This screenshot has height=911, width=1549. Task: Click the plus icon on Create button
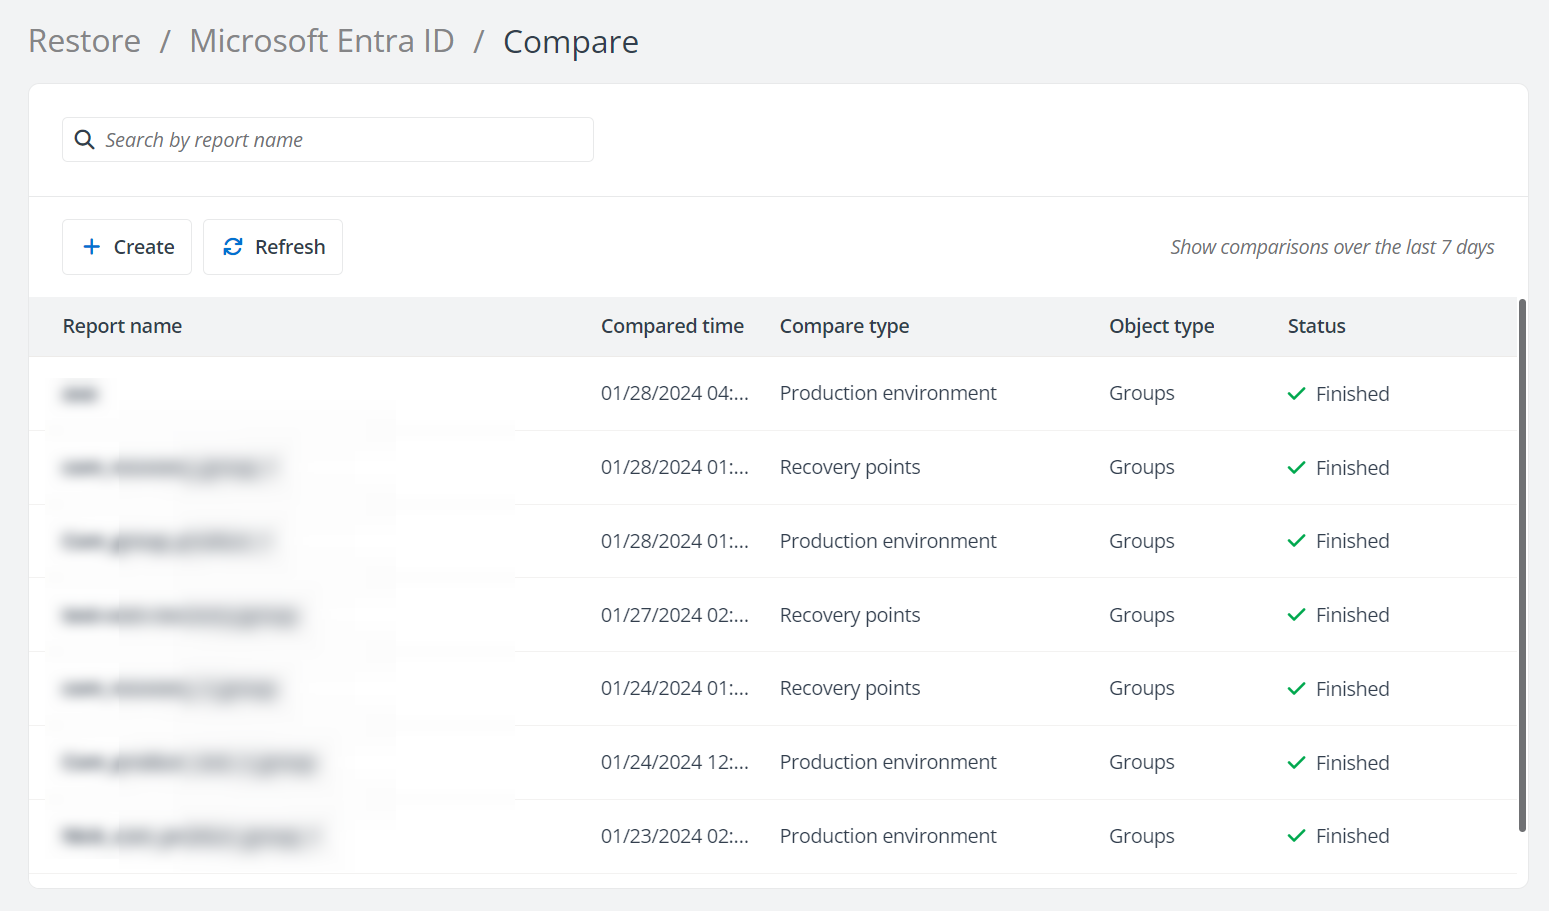(92, 246)
